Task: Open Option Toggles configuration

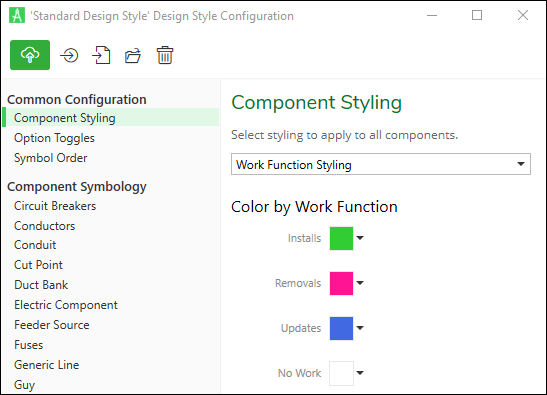Action: (x=54, y=138)
